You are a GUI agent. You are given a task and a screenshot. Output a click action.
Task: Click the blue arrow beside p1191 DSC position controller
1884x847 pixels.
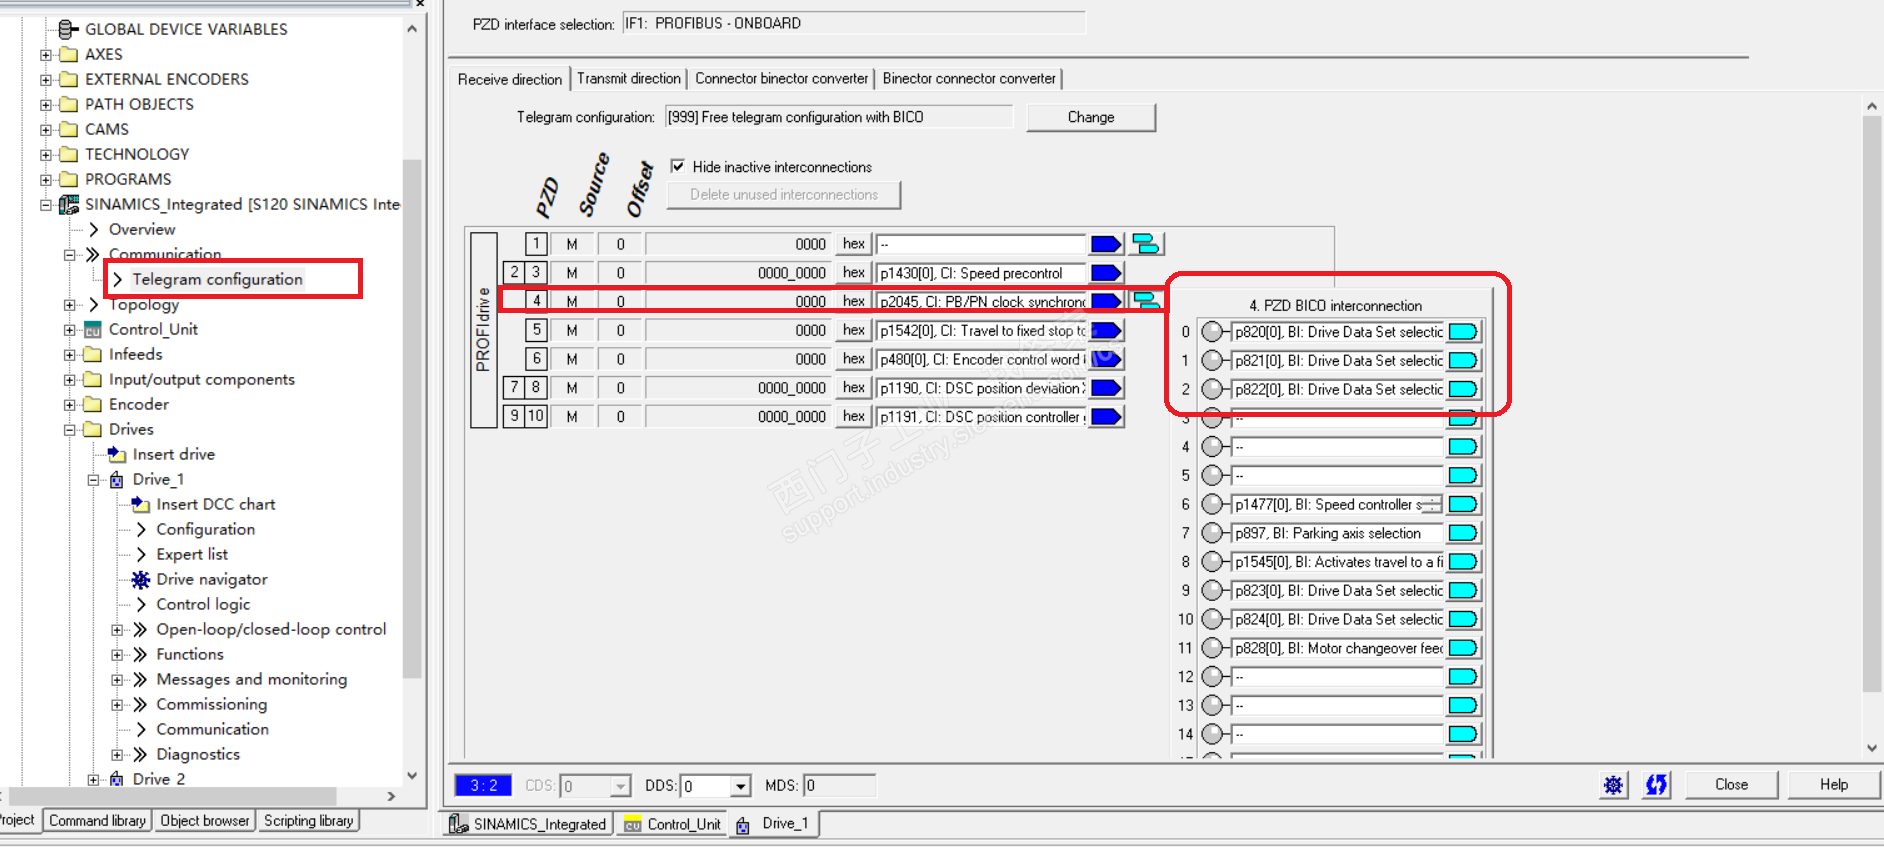point(1106,417)
